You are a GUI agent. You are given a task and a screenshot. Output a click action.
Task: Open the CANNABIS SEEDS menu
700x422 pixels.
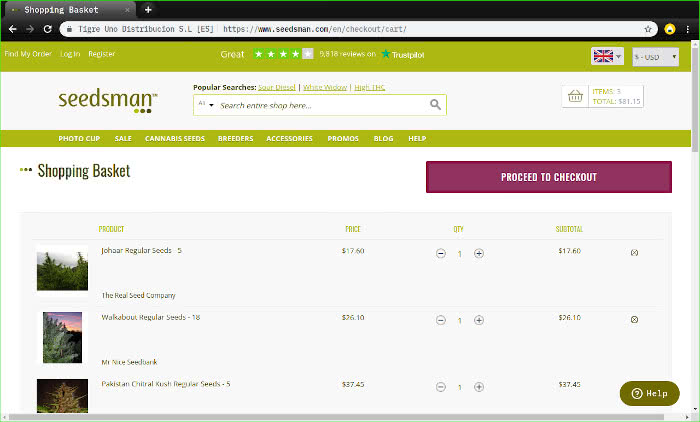pos(175,138)
